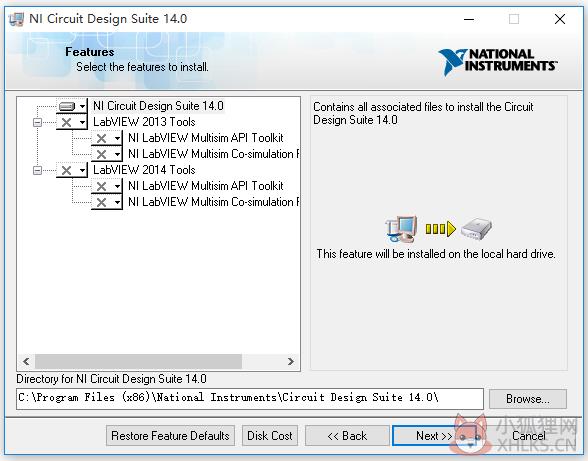This screenshot has height=461, width=588.
Task: Browse for installation directory
Action: (528, 399)
